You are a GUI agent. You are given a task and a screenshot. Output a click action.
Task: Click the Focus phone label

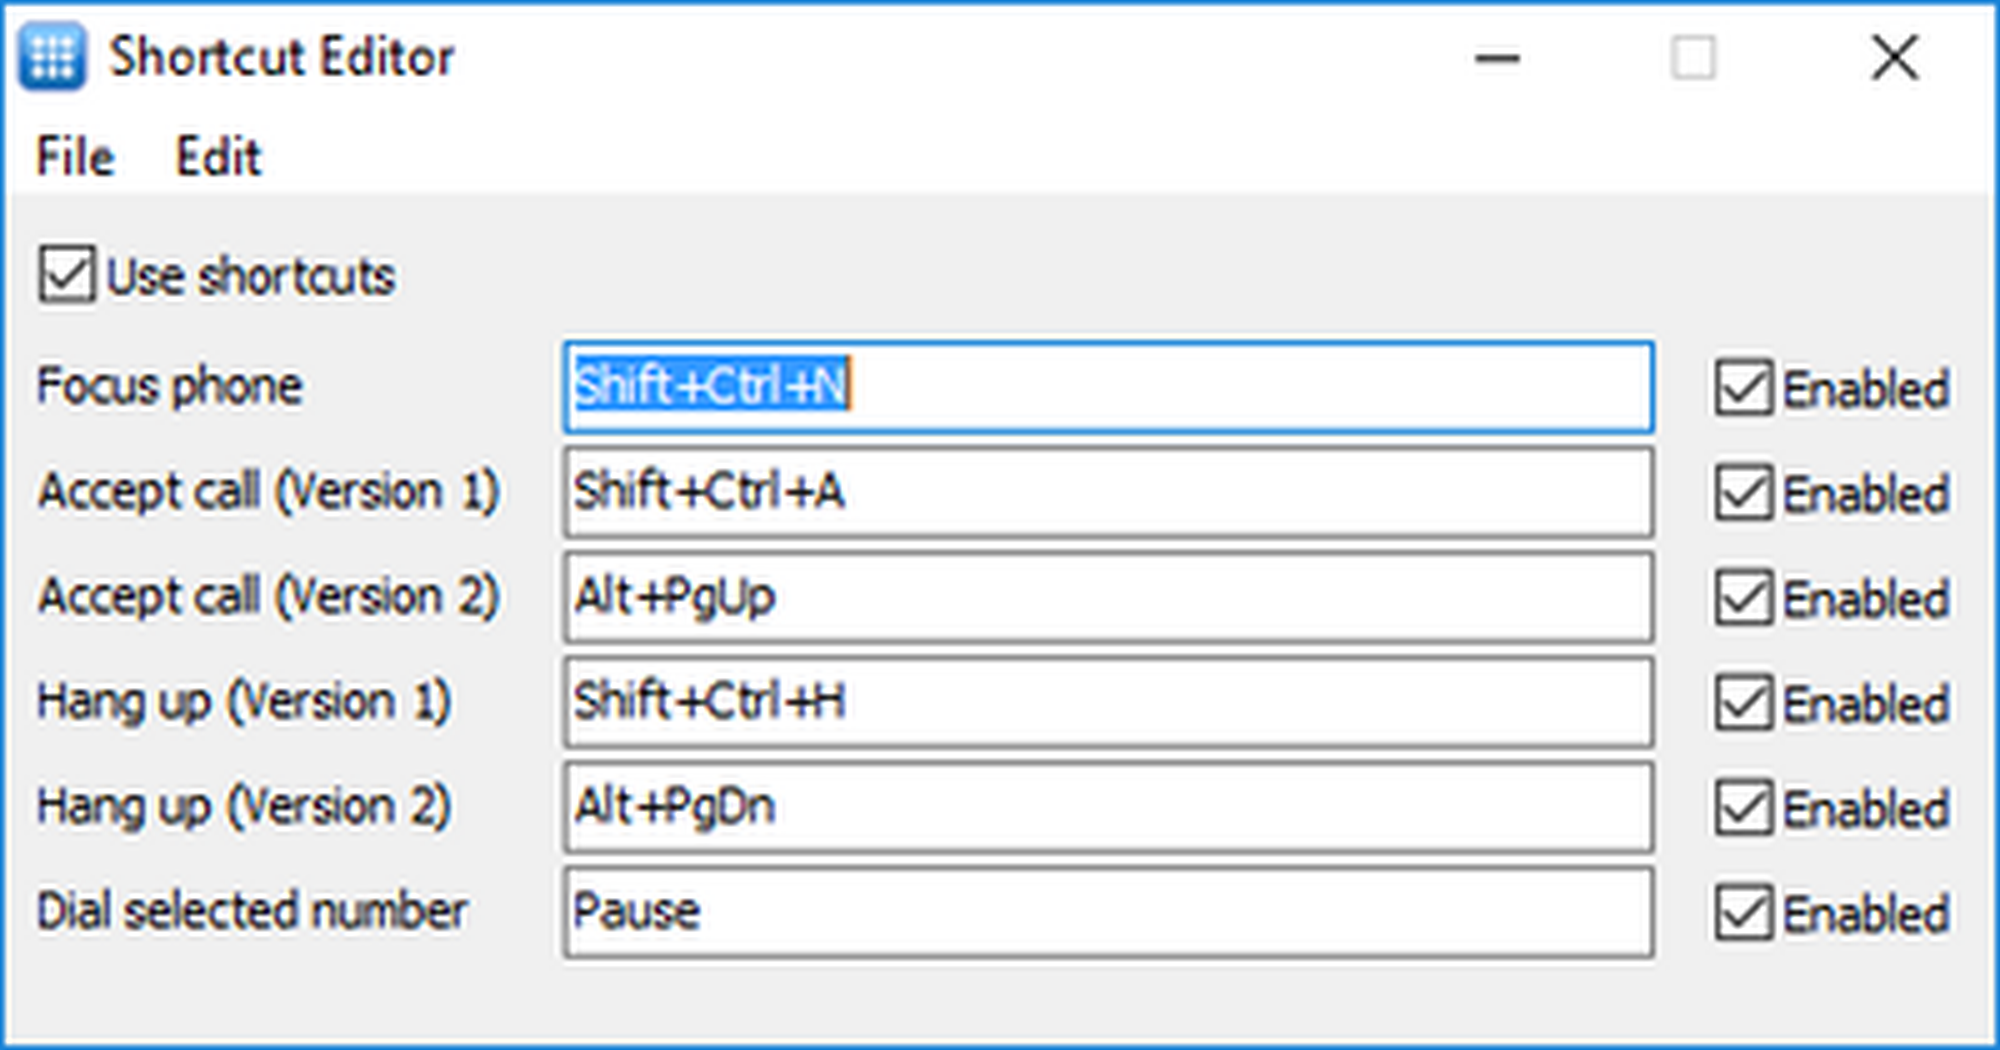click(x=169, y=387)
